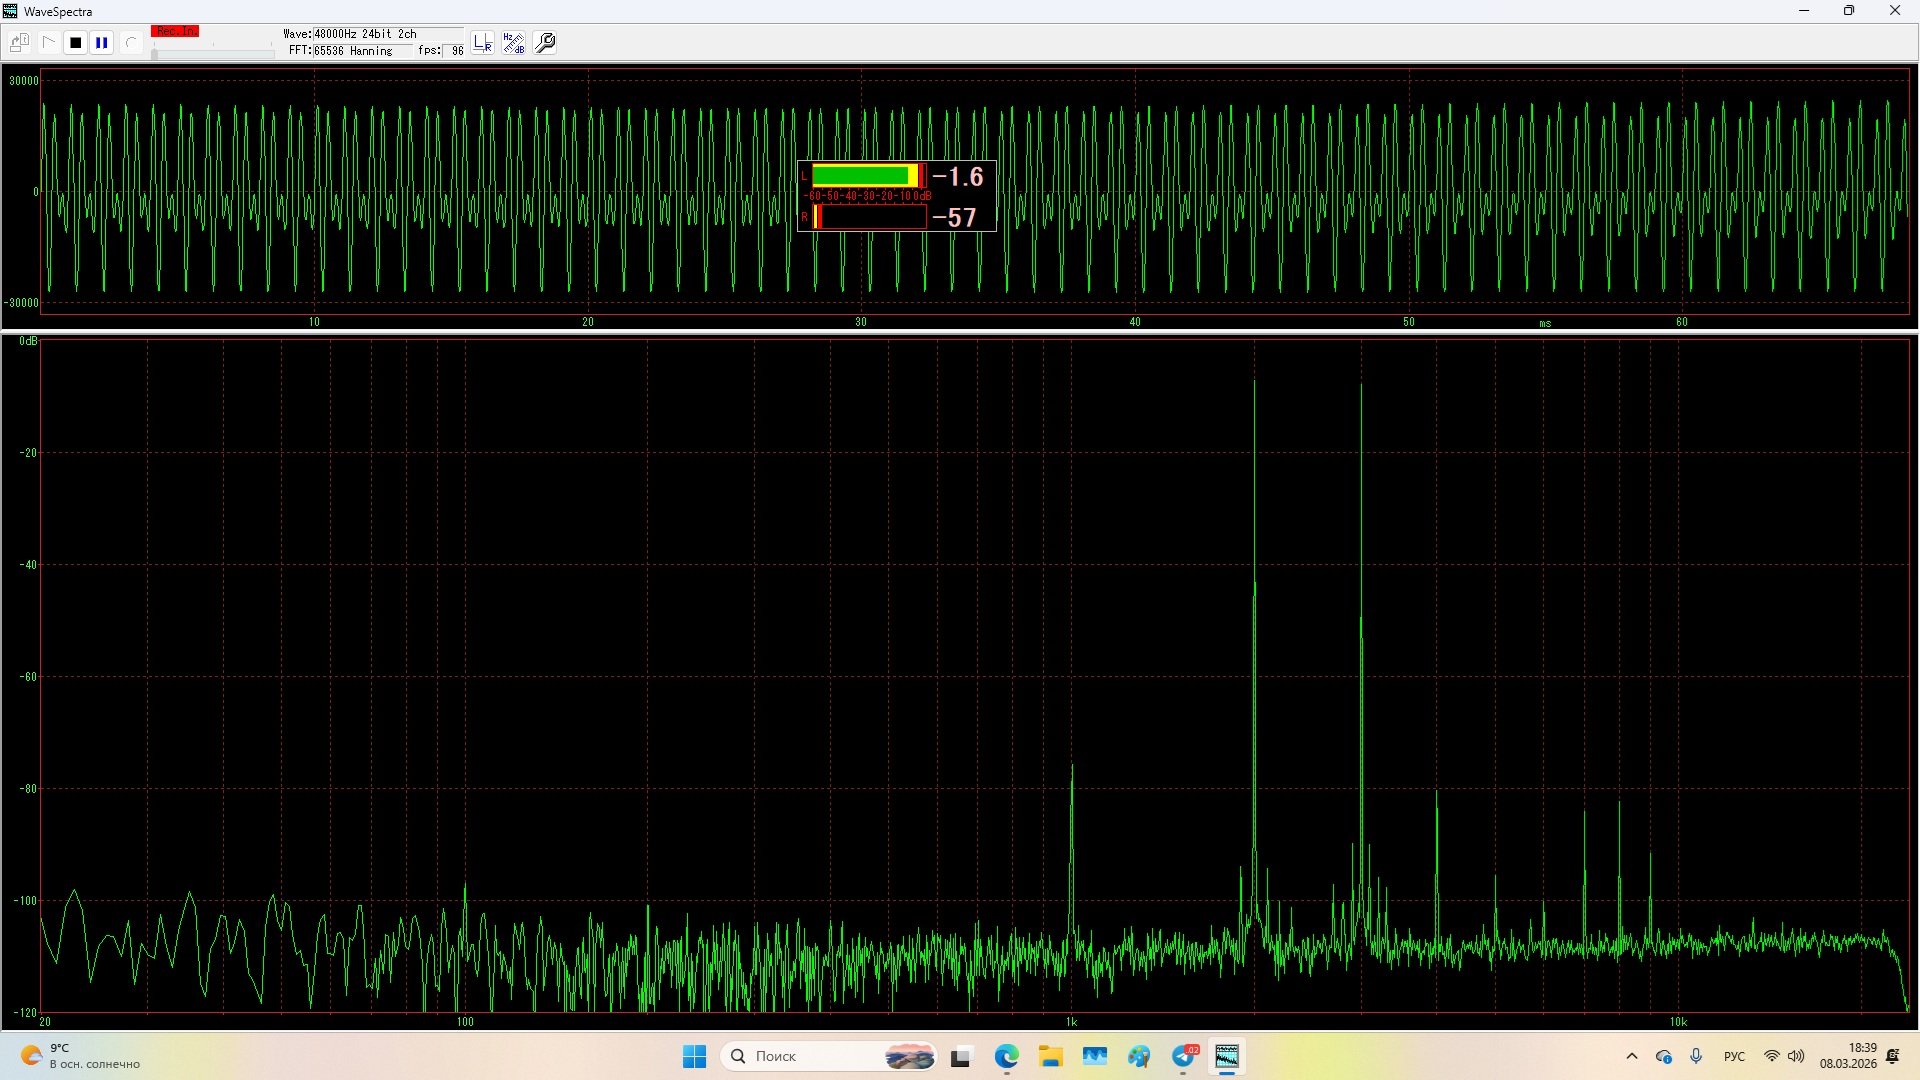Click the loop/repeat circle icon
Screen dimensions: 1920x1080
coord(130,43)
